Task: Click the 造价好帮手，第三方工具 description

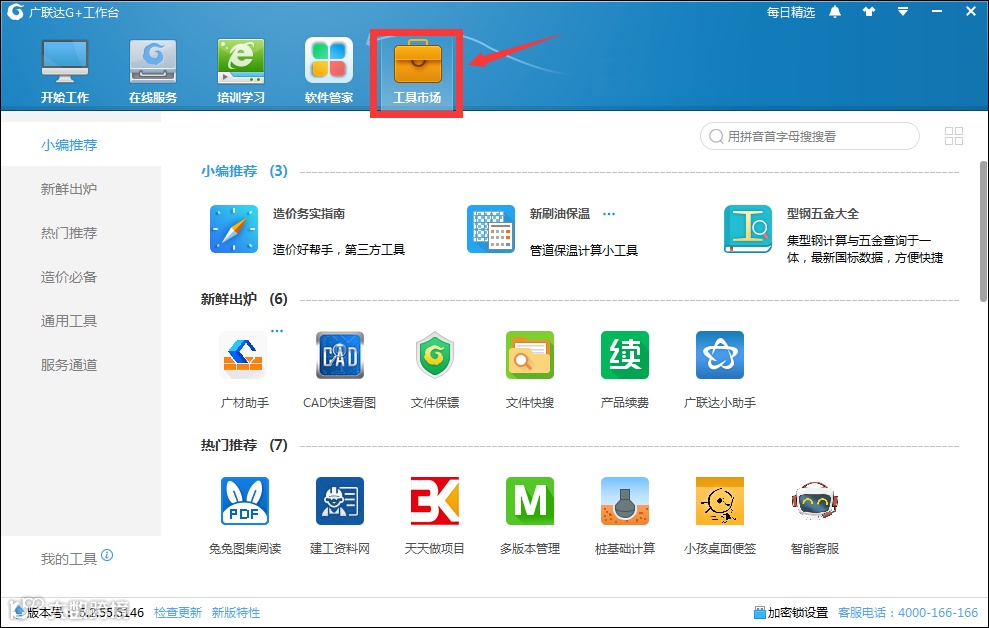Action: tap(339, 250)
